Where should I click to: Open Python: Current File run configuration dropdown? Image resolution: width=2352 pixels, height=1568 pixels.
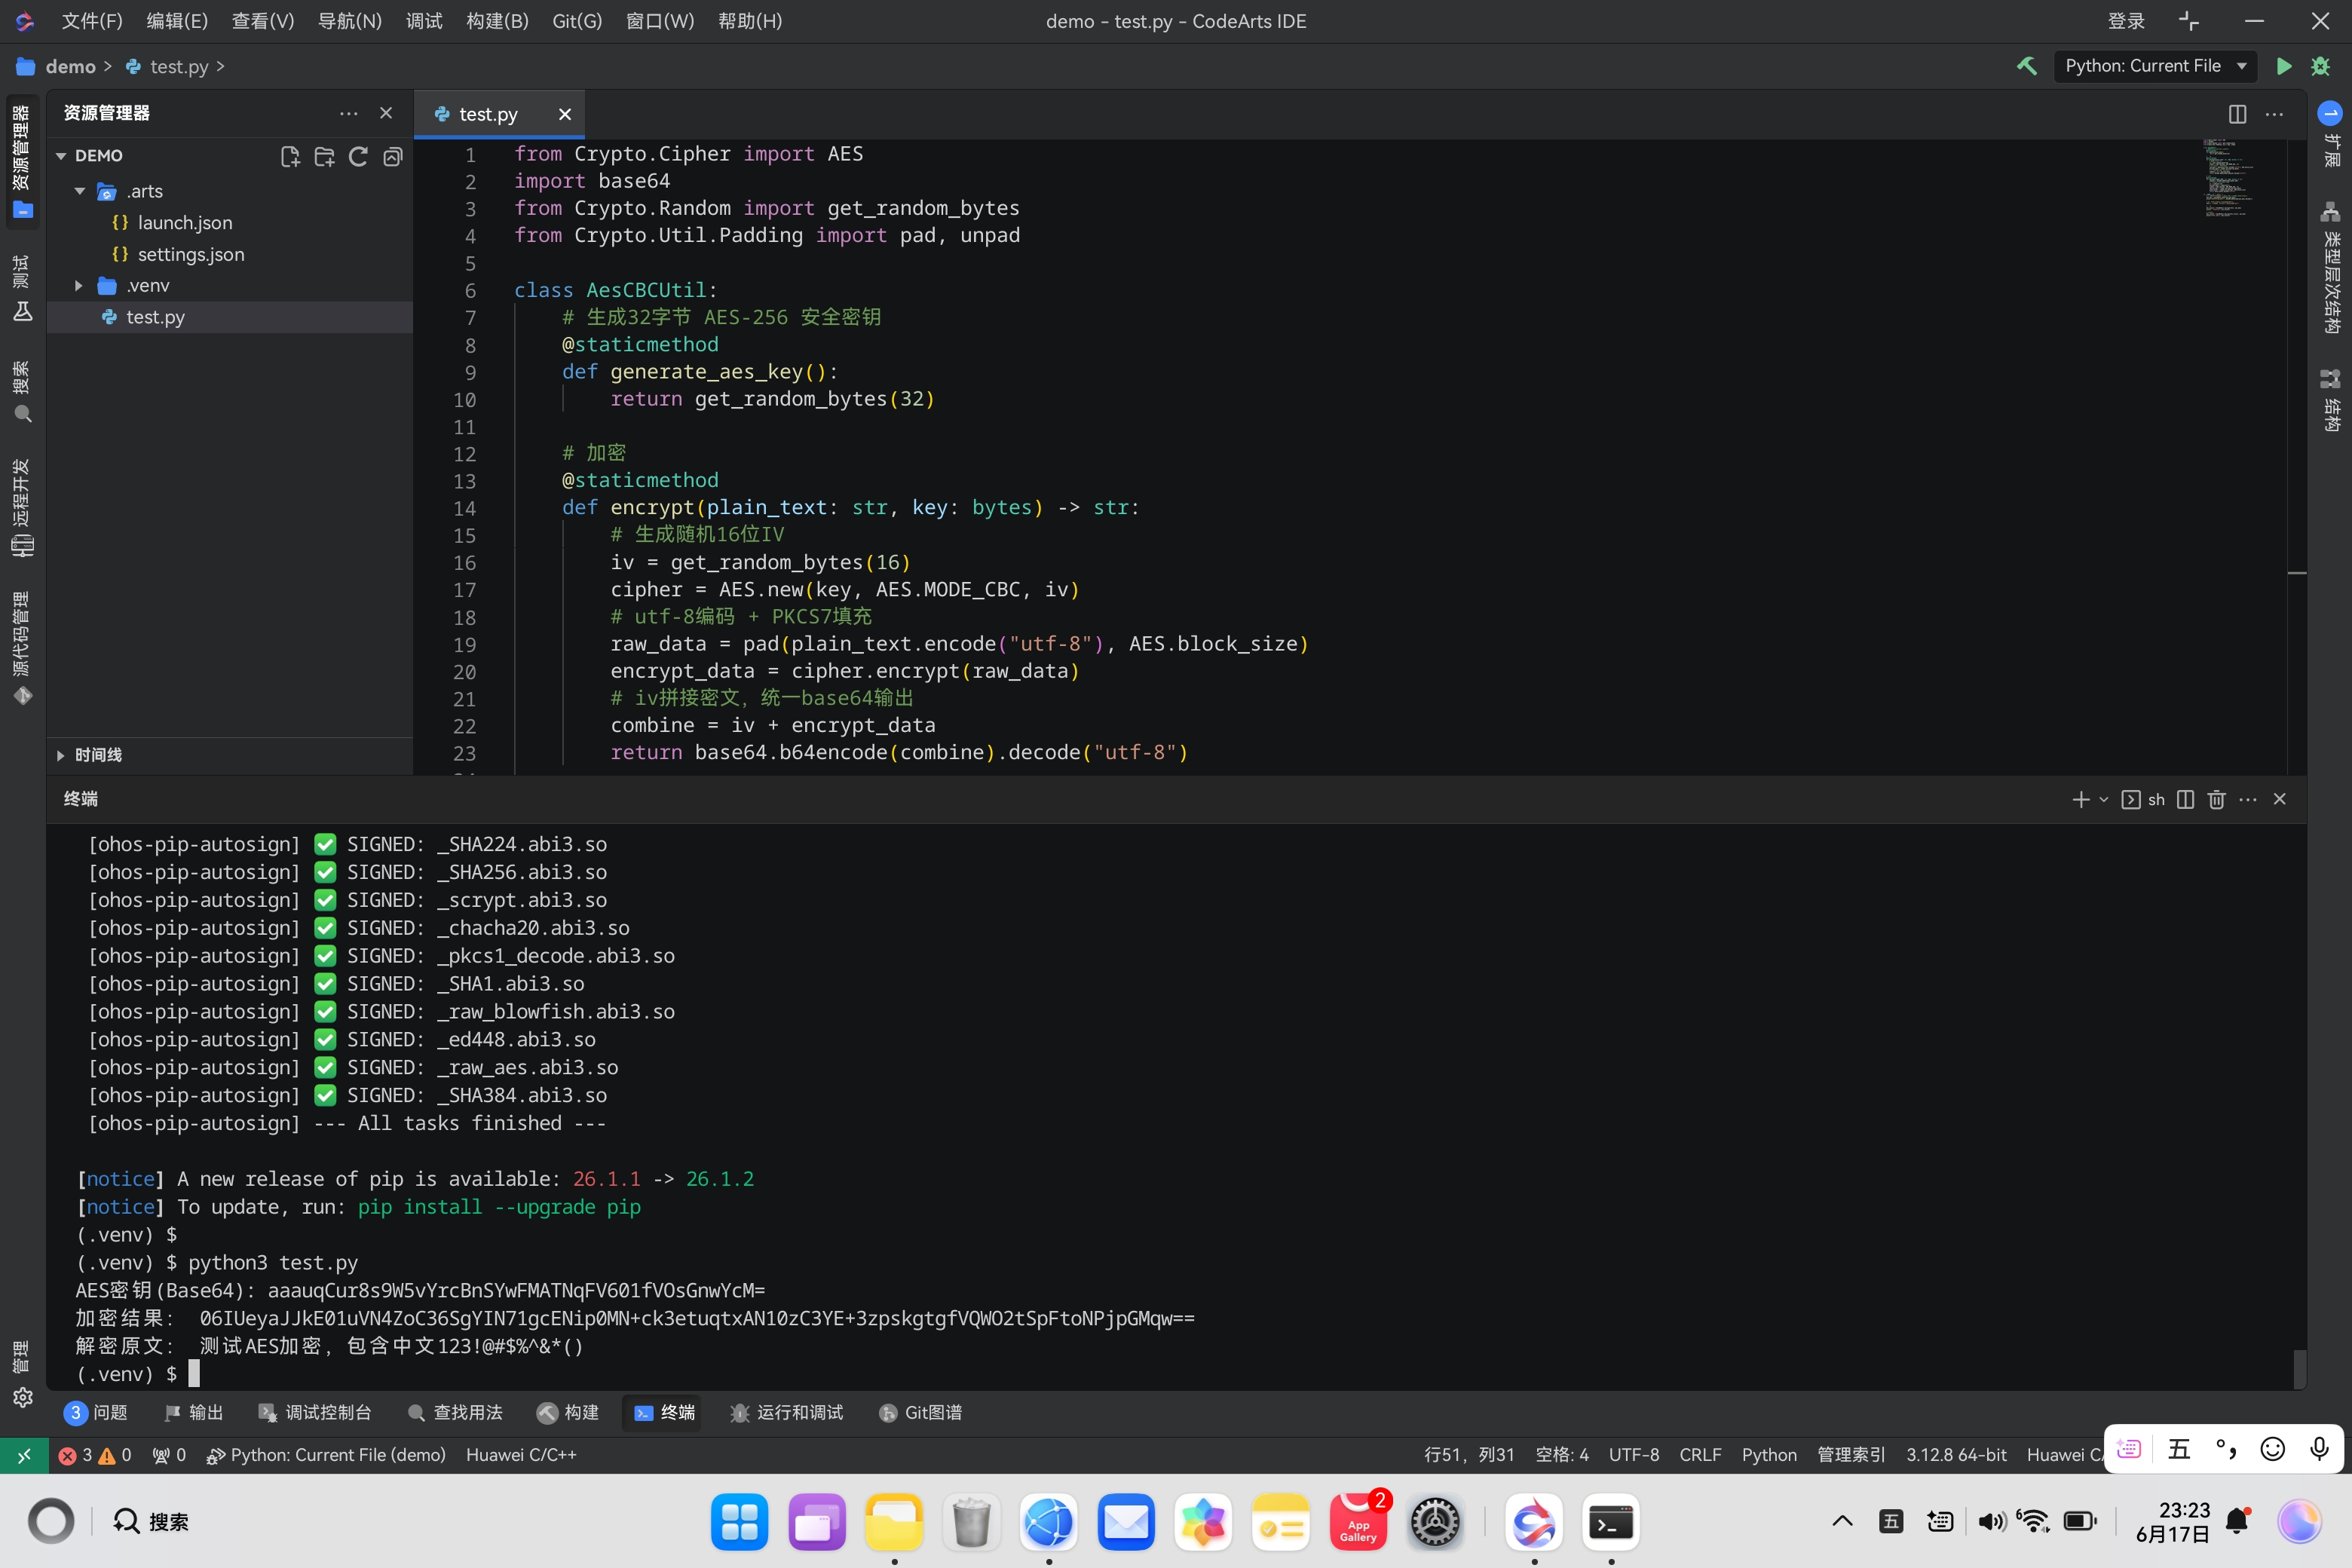pyautogui.click(x=2155, y=66)
